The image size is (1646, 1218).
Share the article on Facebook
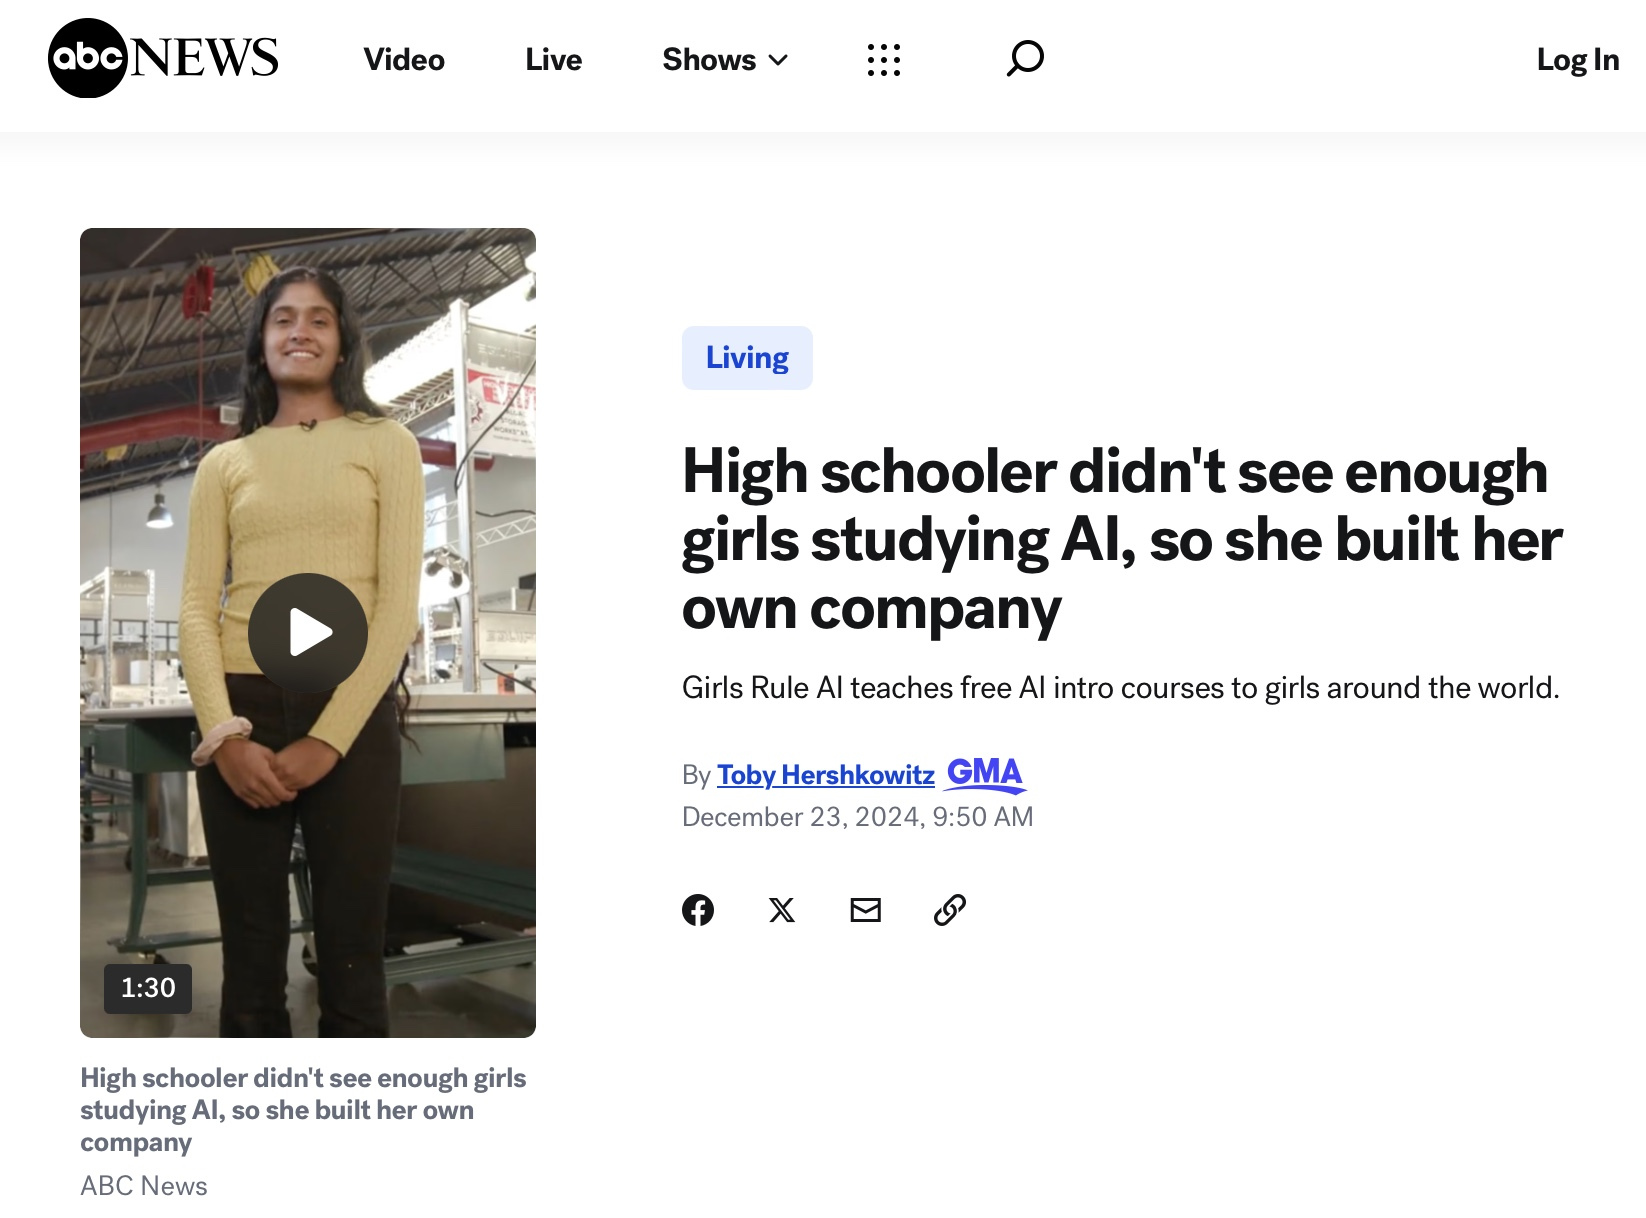[x=698, y=910]
